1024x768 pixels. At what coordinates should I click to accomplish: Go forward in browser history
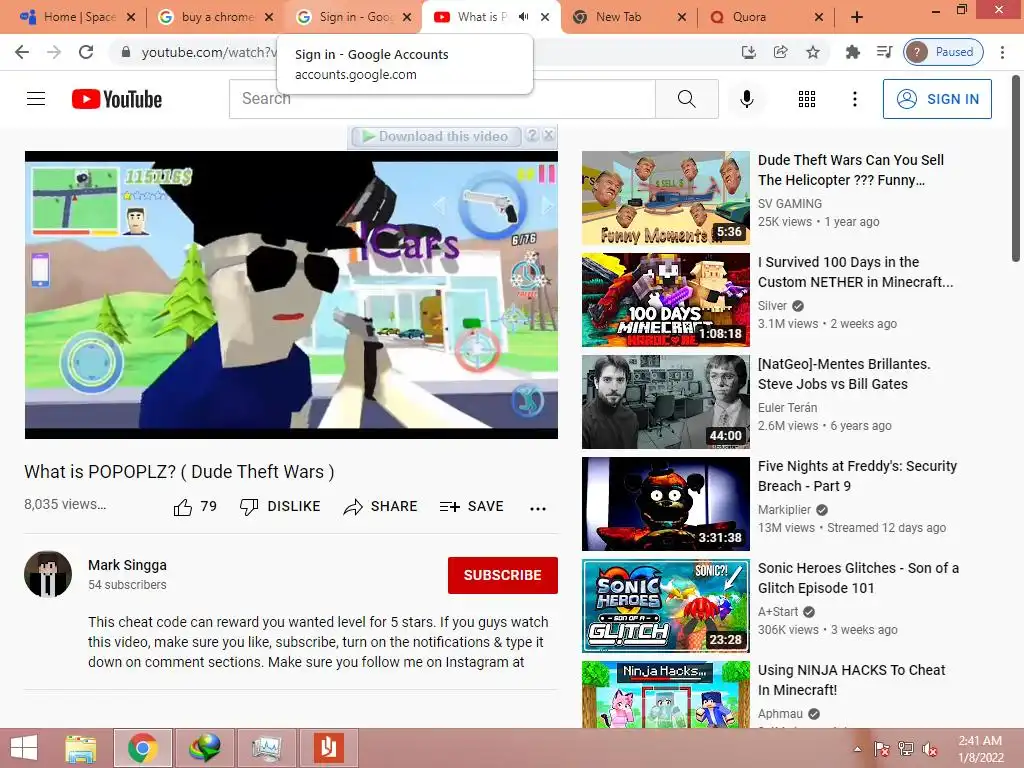click(x=54, y=52)
